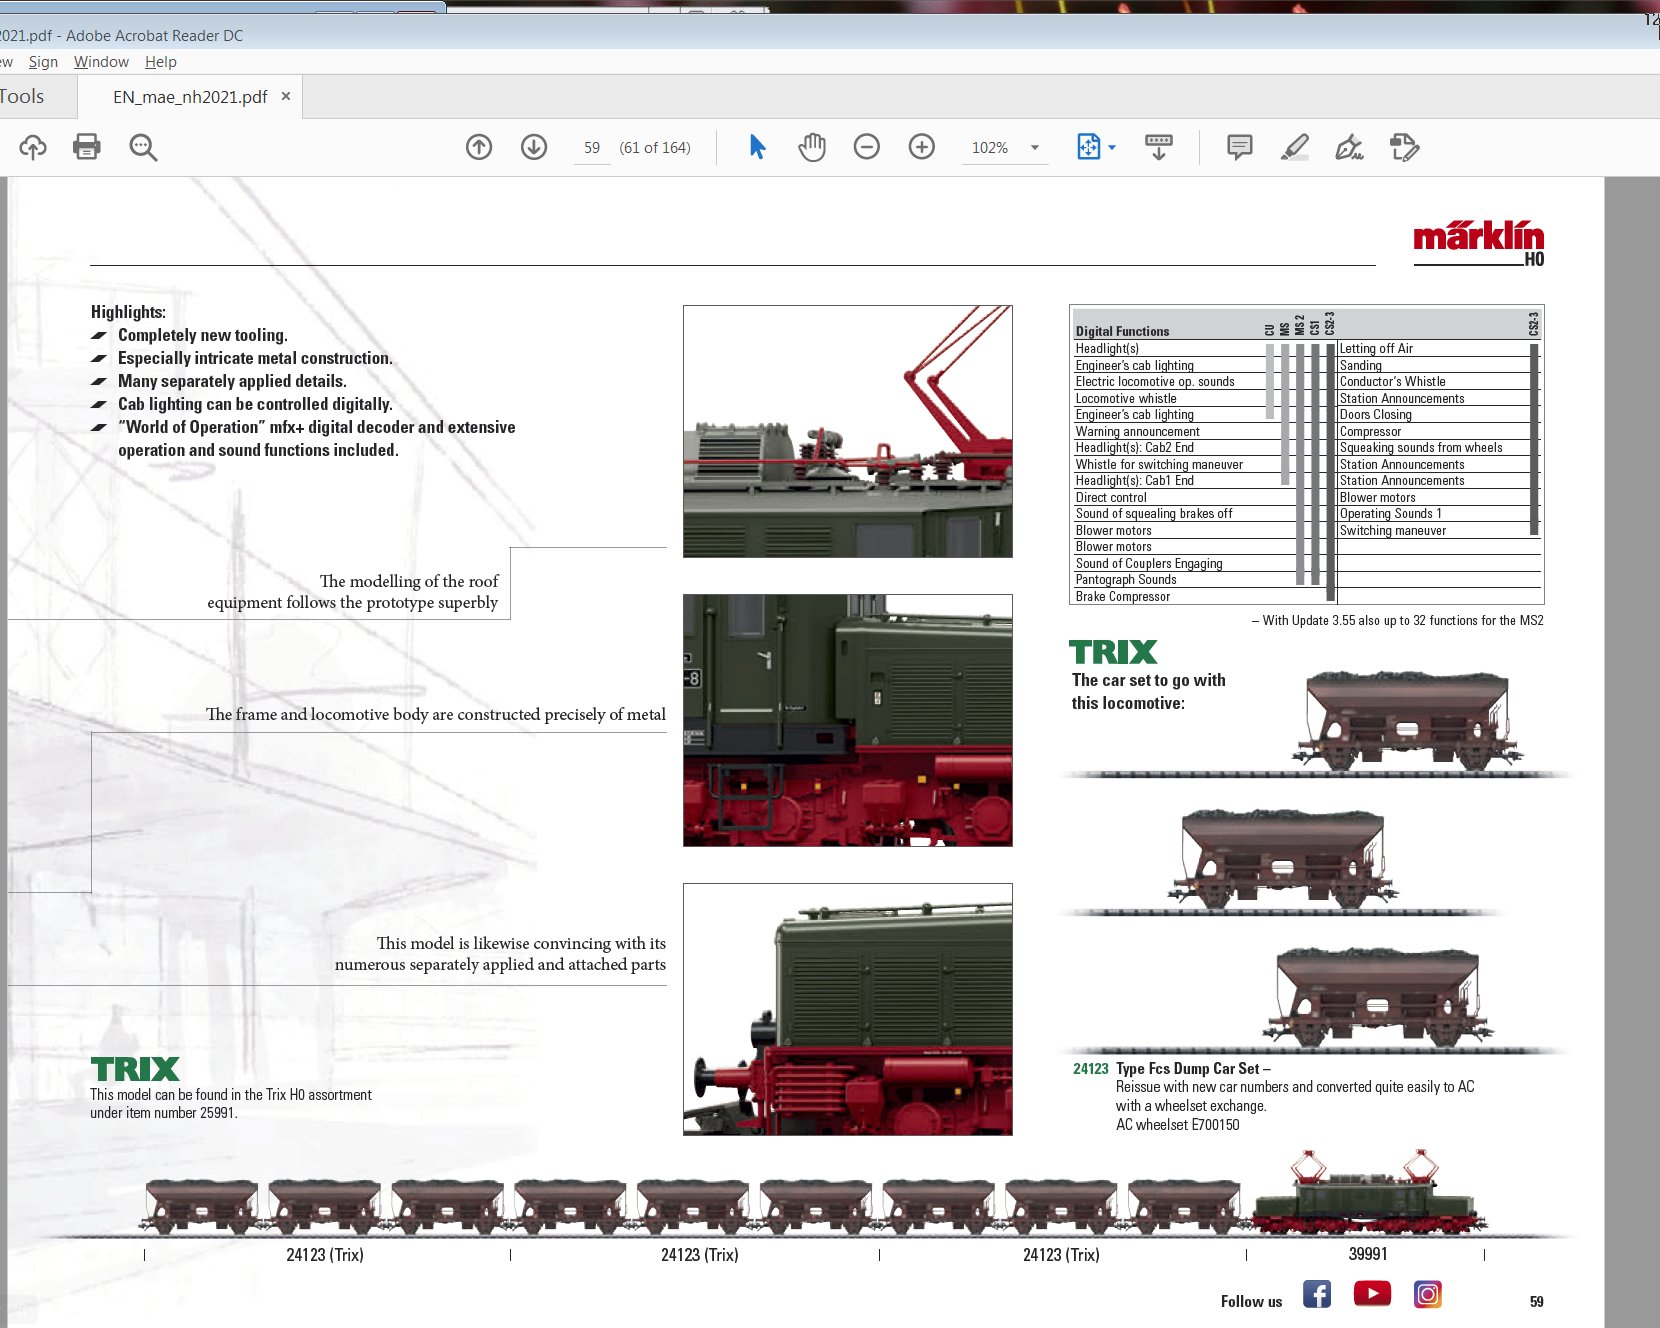Click the green TRIX logo above car set
This screenshot has height=1328, width=1660.
coord(1113,652)
